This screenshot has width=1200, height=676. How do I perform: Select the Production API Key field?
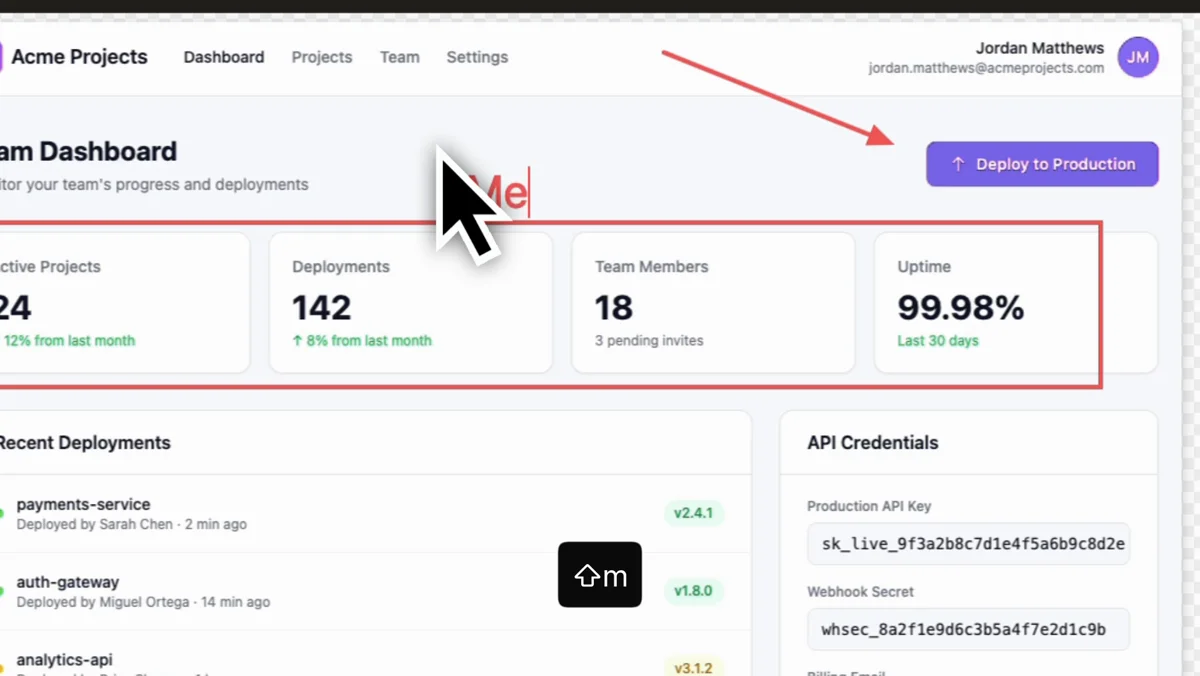[x=967, y=543]
